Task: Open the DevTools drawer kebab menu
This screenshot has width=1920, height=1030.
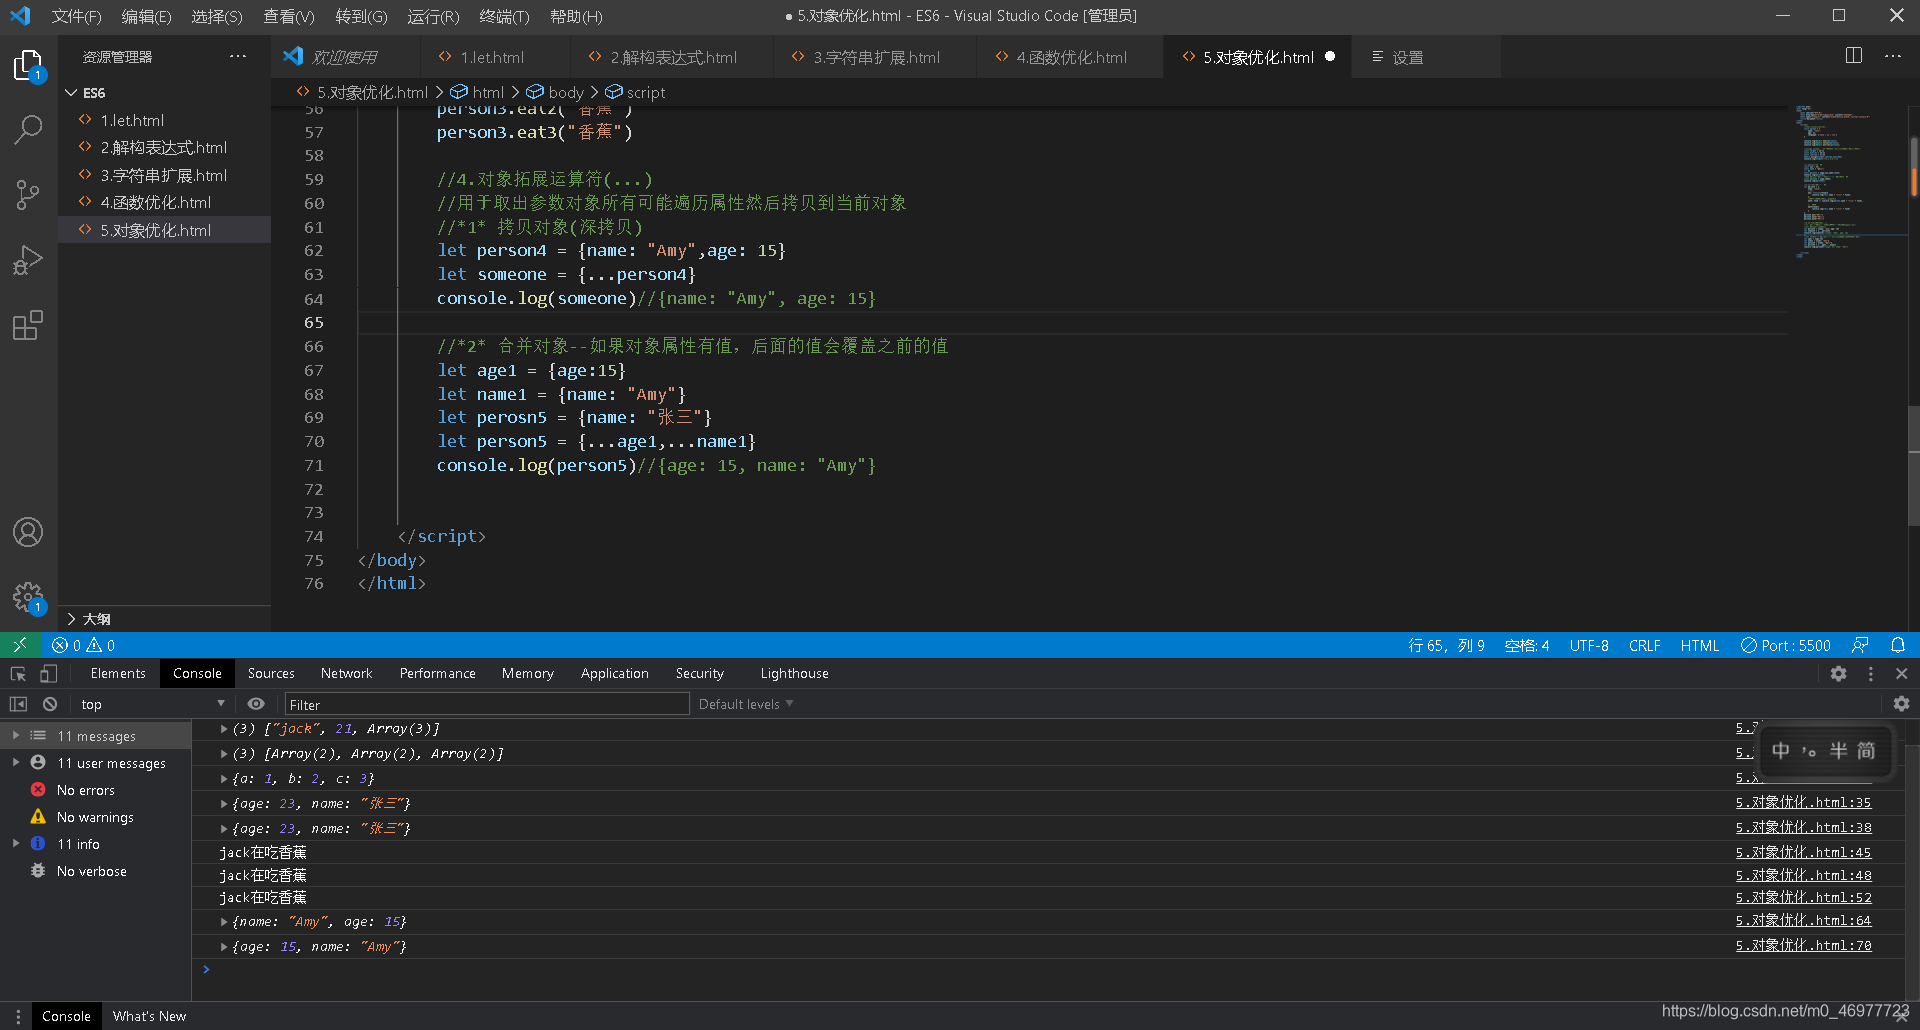Action: (x=18, y=1016)
